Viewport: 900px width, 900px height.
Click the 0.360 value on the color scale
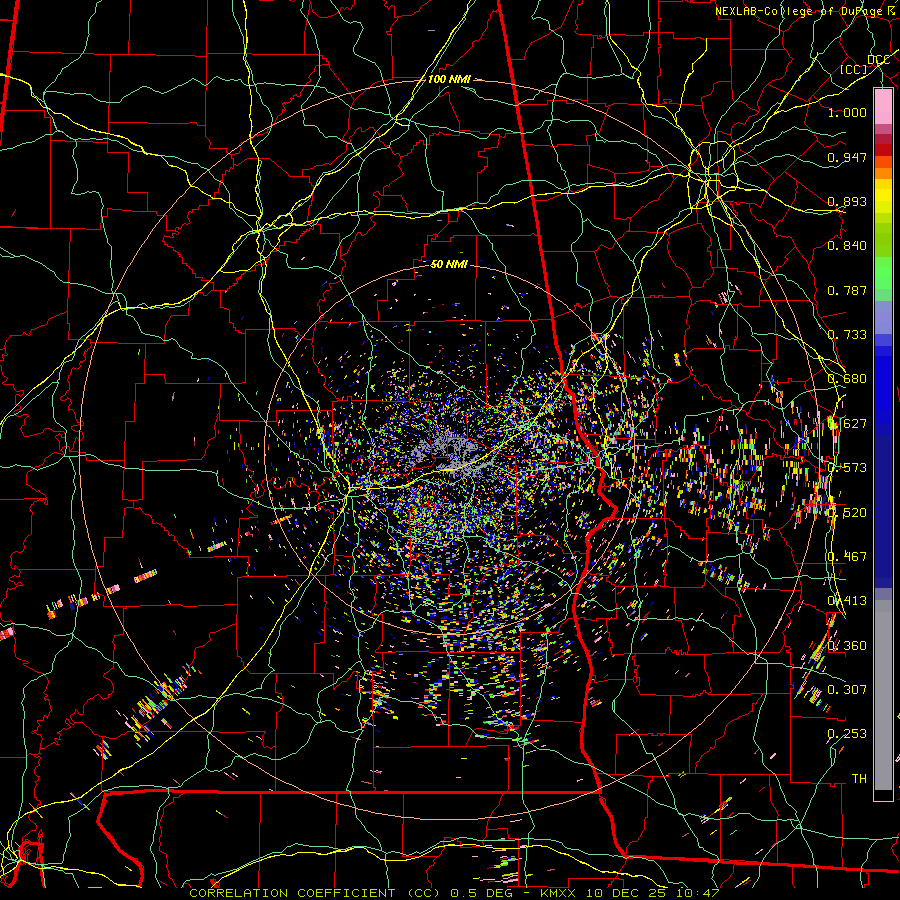click(847, 646)
